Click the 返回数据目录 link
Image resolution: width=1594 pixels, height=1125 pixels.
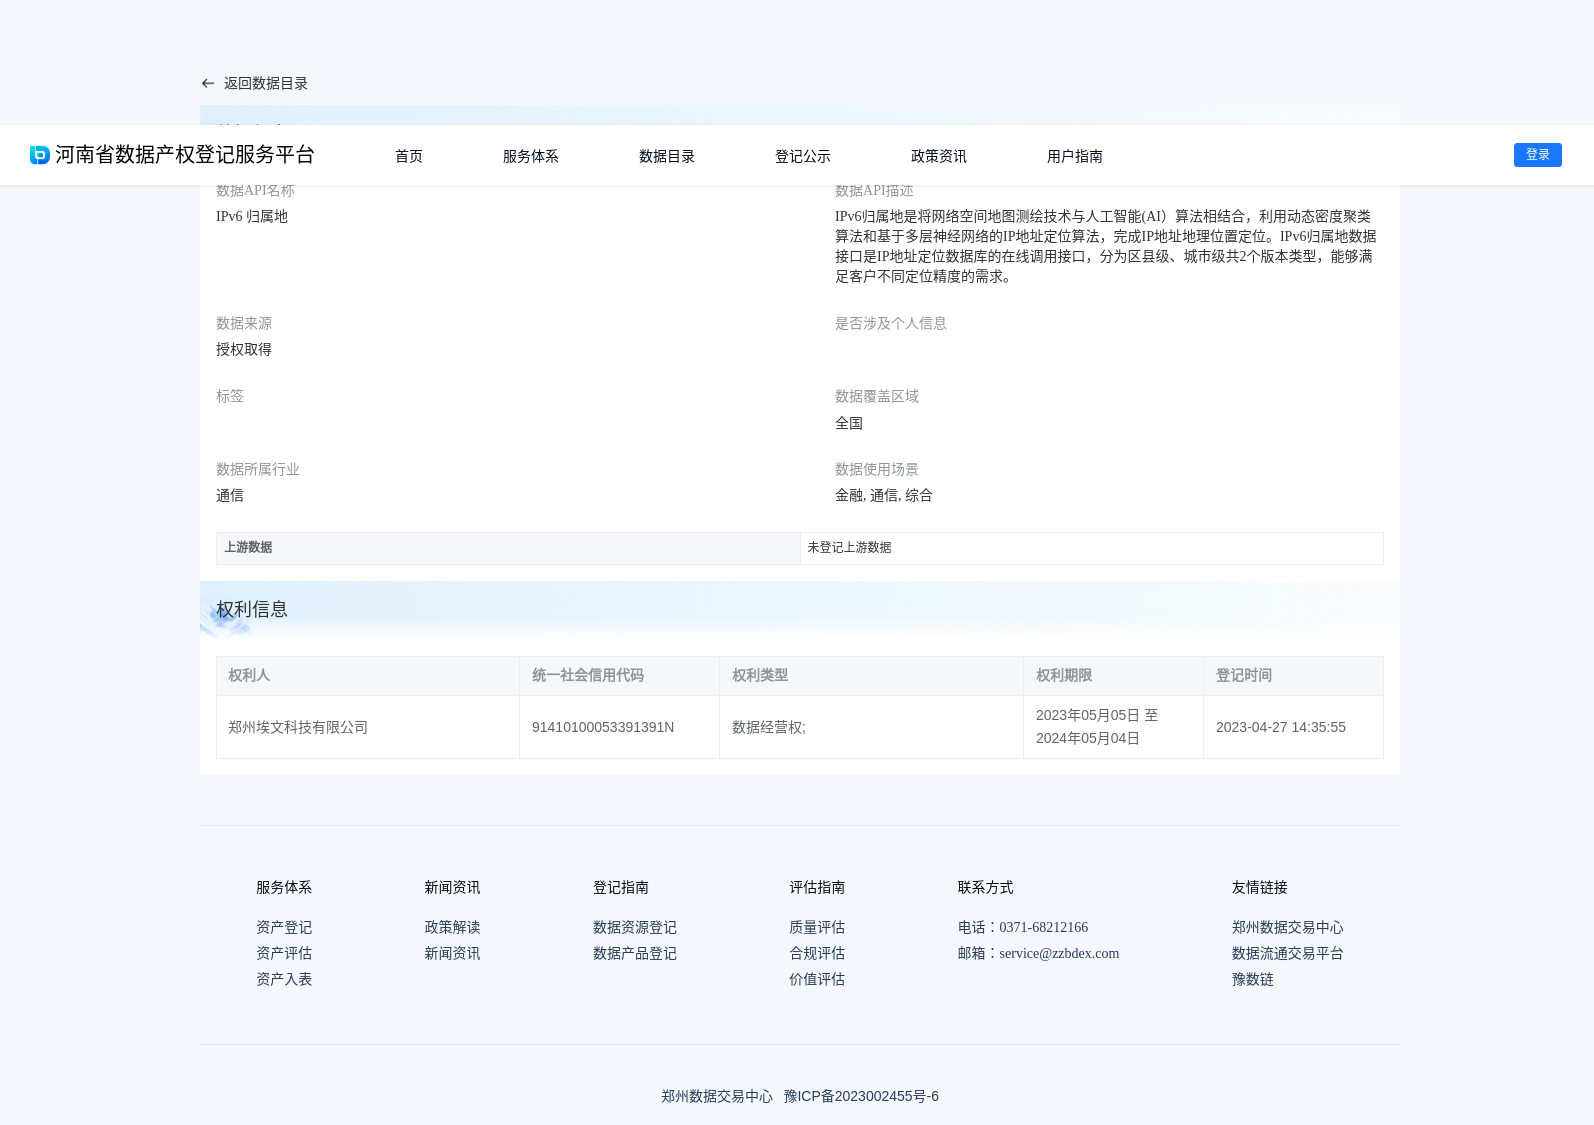(x=266, y=84)
